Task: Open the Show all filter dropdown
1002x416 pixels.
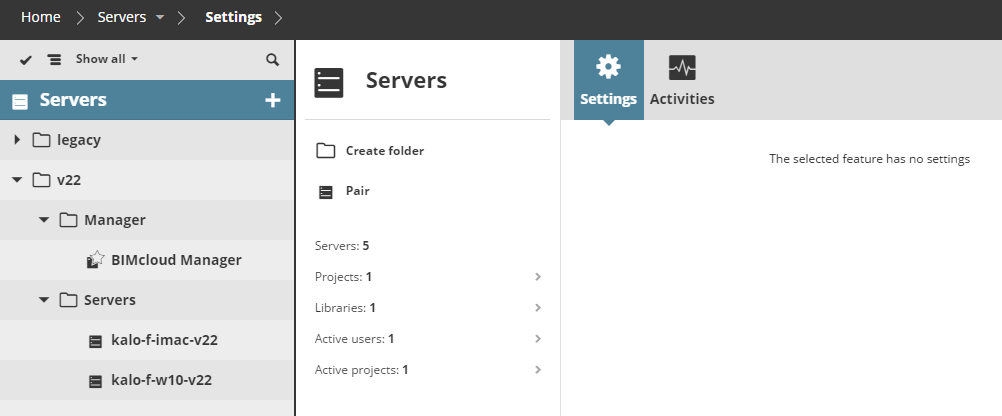Action: [106, 59]
